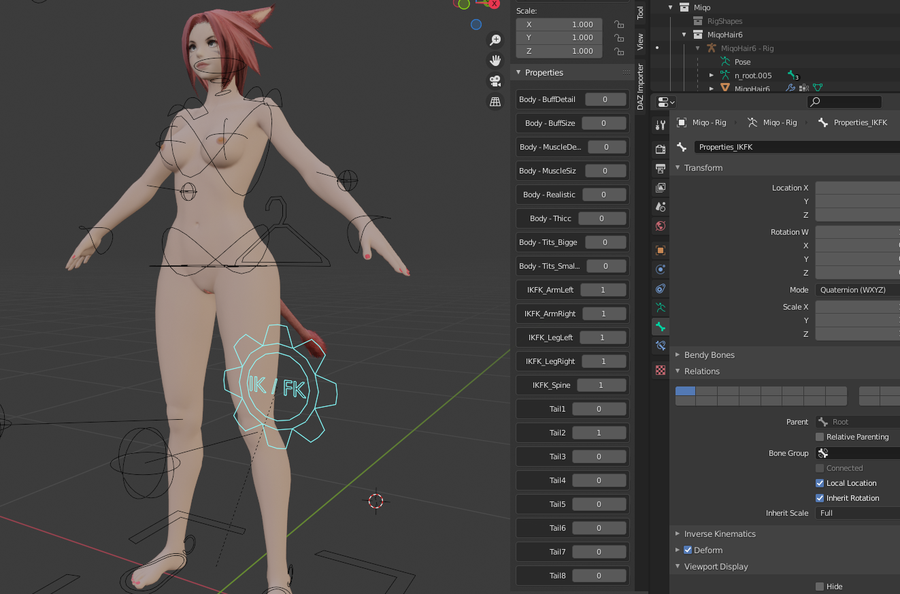Select the highlighted first bone layer button
Image resolution: width=900 pixels, height=594 pixels.
pos(685,391)
